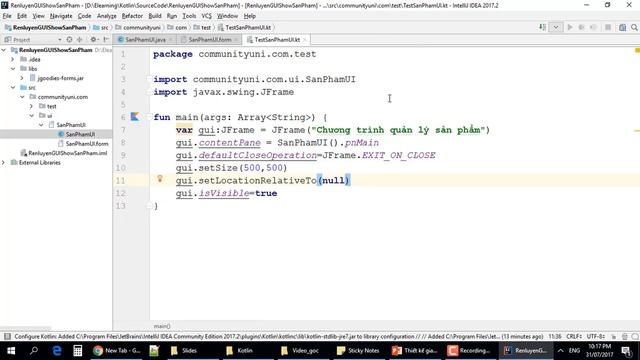The width and height of the screenshot is (640, 360).
Task: Click the Kotlin run gutter icon on line 6
Action: click(x=135, y=117)
